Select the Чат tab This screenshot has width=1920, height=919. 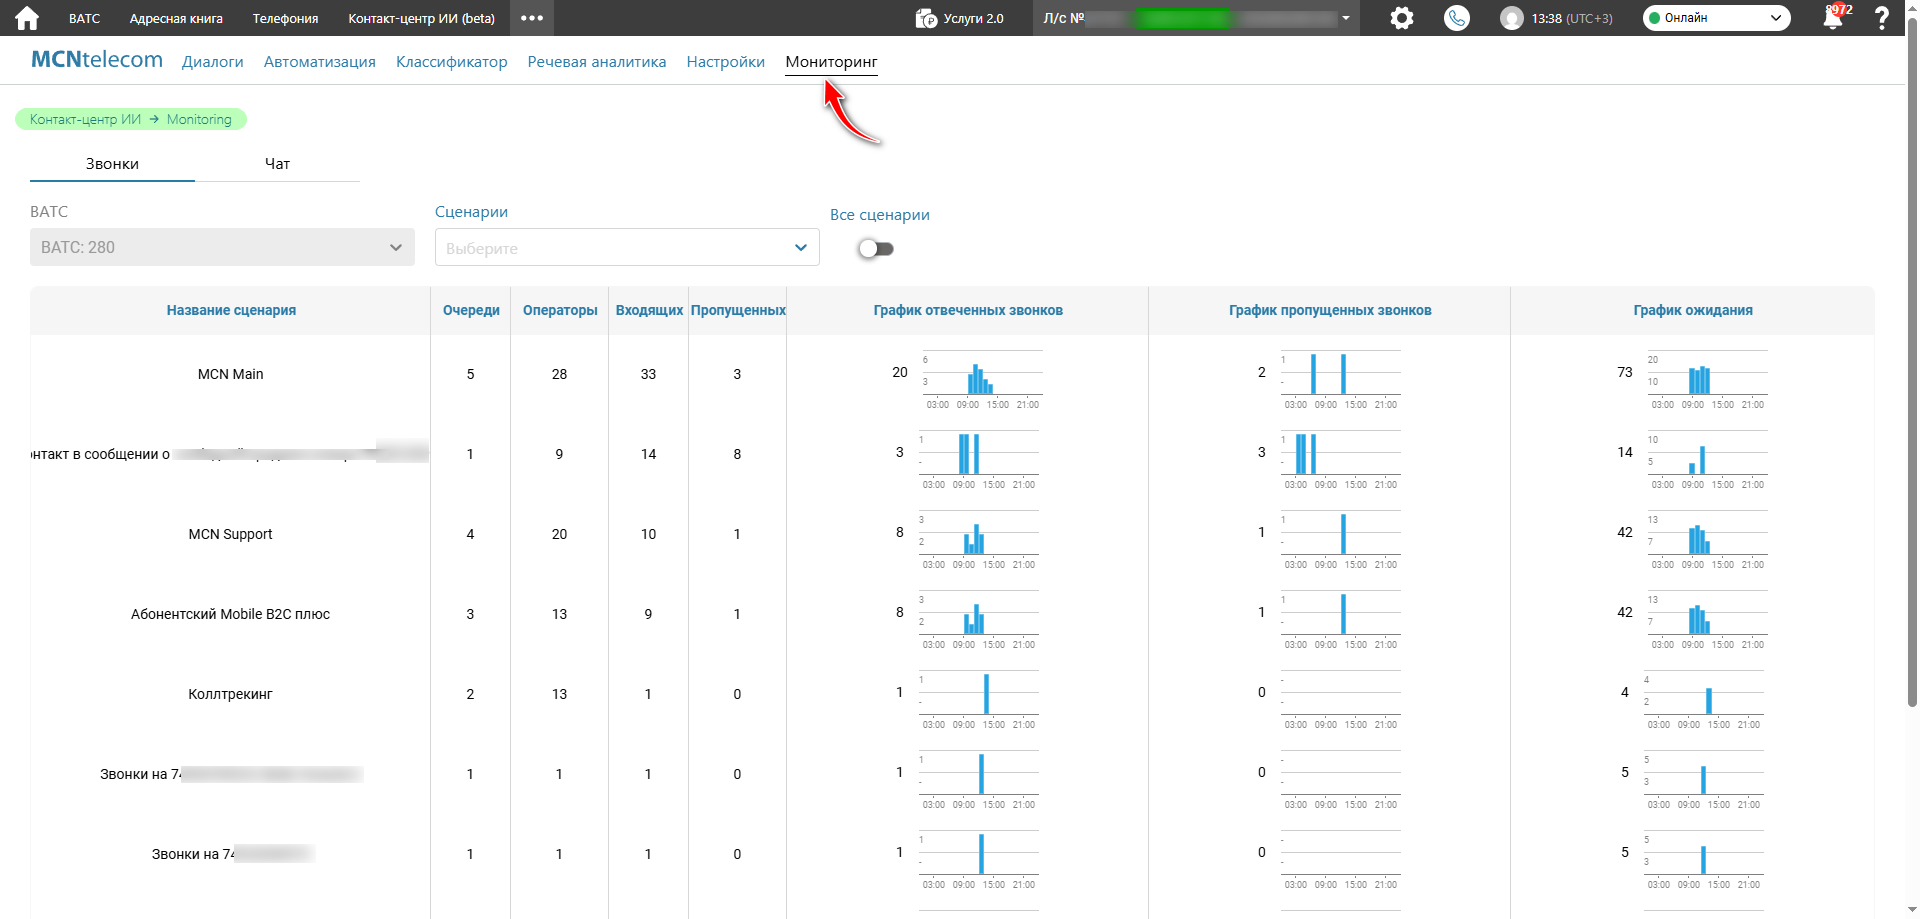tap(277, 164)
